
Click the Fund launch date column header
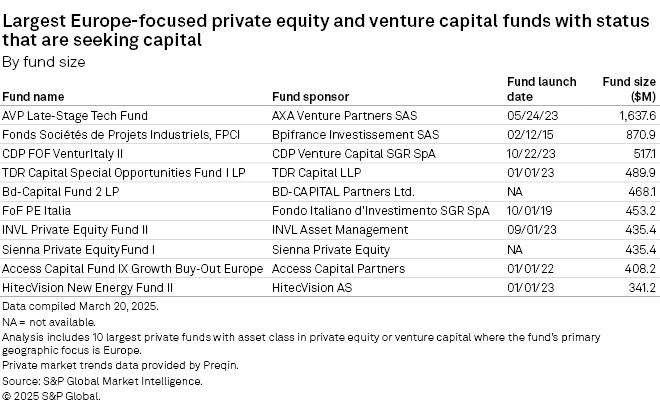tap(542, 89)
